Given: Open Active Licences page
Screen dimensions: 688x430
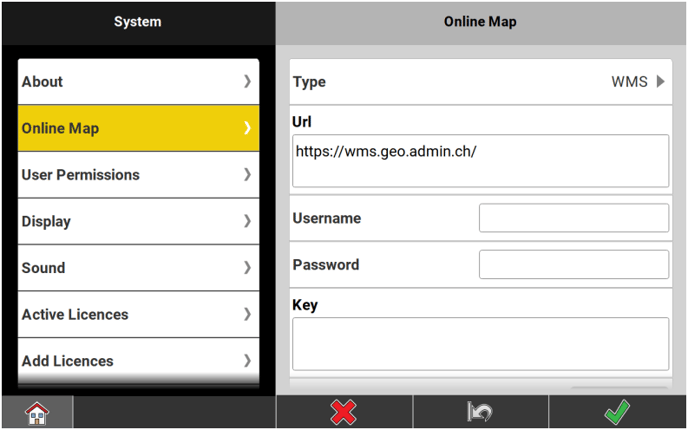Looking at the screenshot, I should point(138,314).
